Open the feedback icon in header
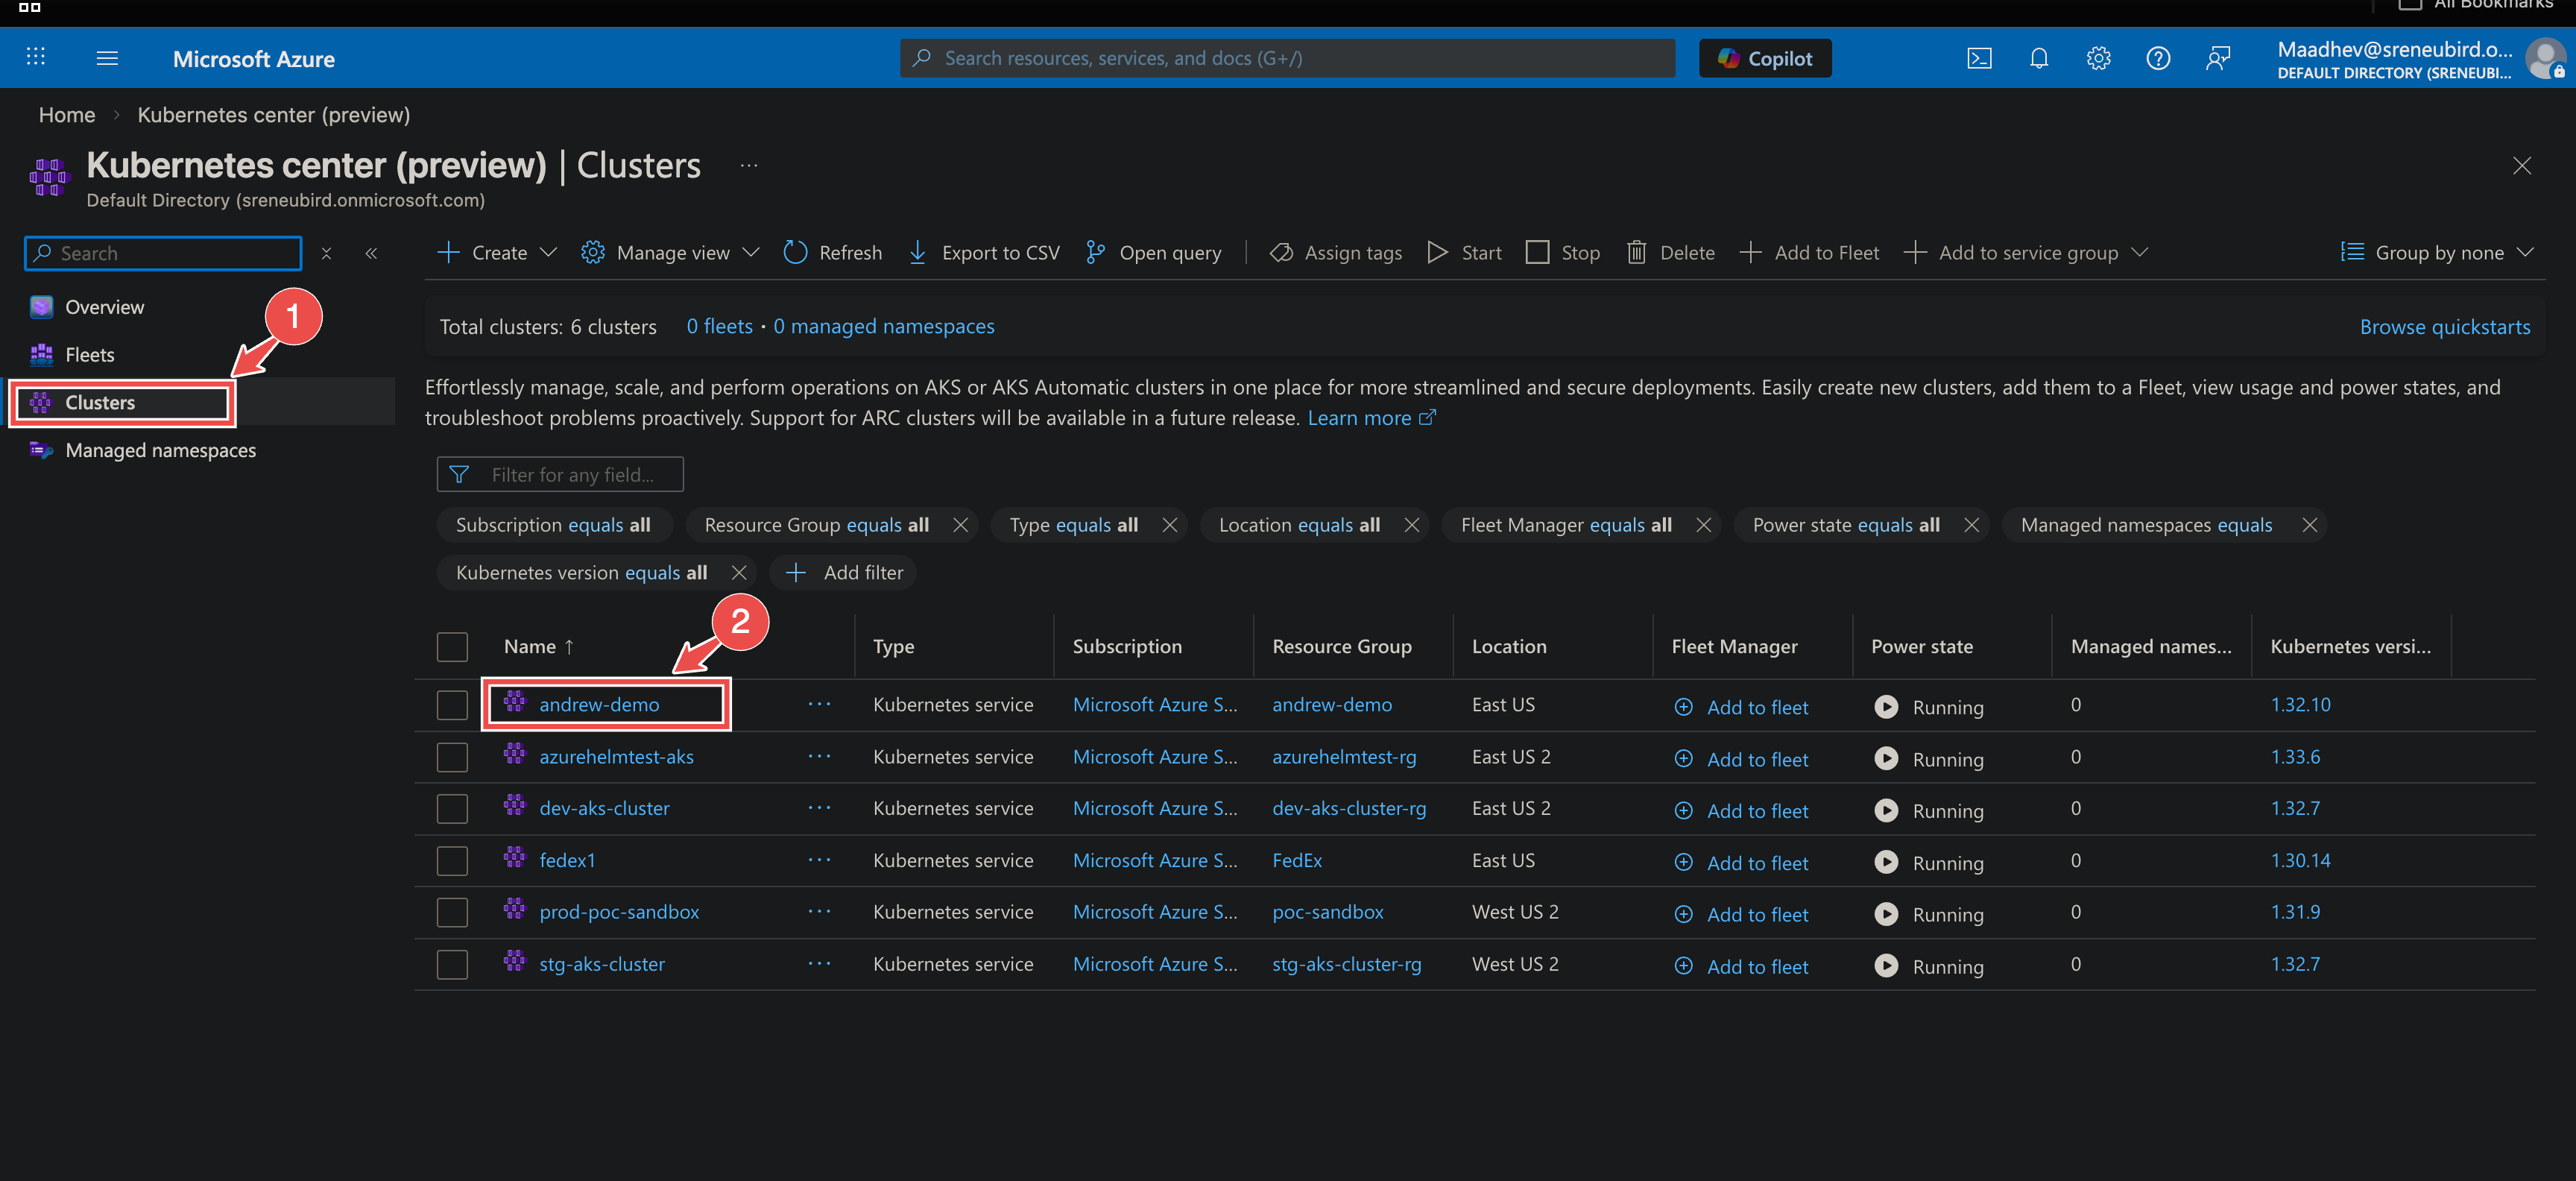The height and width of the screenshot is (1181, 2576). pyautogui.click(x=2217, y=58)
